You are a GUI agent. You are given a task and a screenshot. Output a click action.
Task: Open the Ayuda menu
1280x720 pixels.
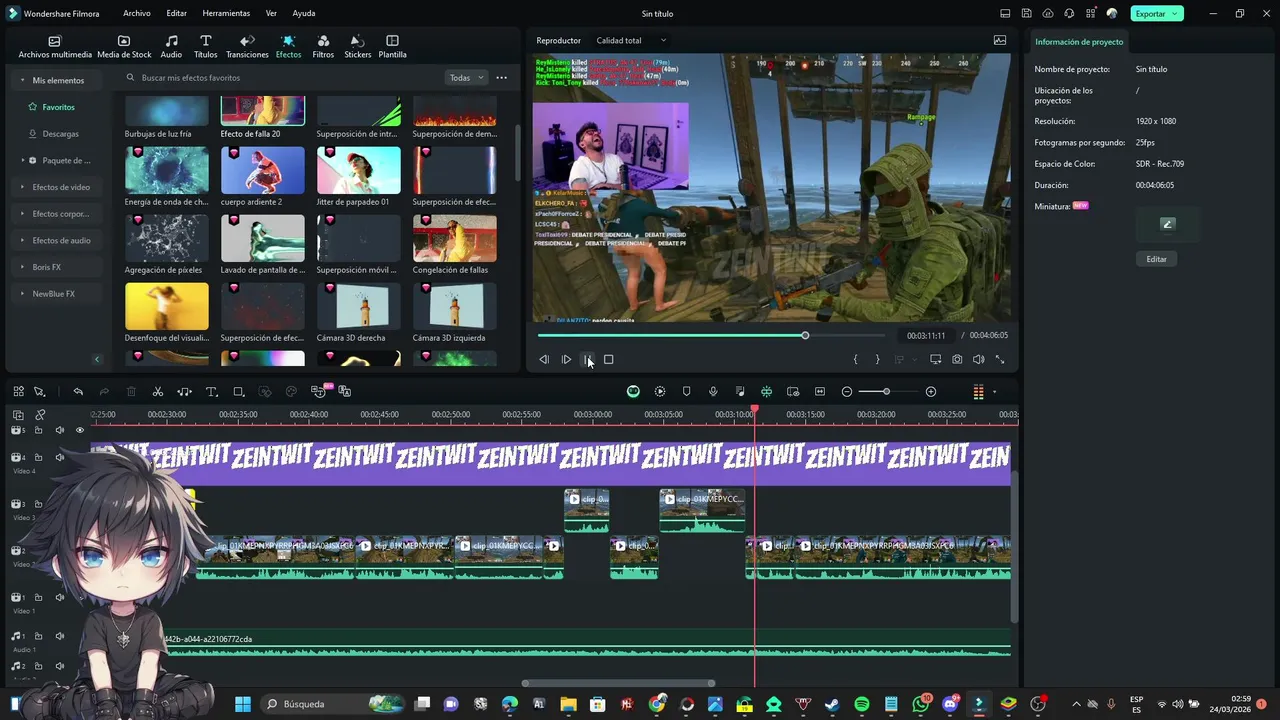coord(304,14)
